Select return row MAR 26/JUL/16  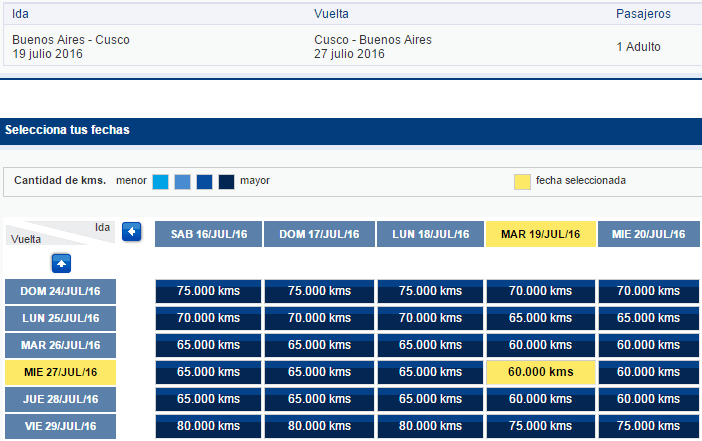[60, 346]
